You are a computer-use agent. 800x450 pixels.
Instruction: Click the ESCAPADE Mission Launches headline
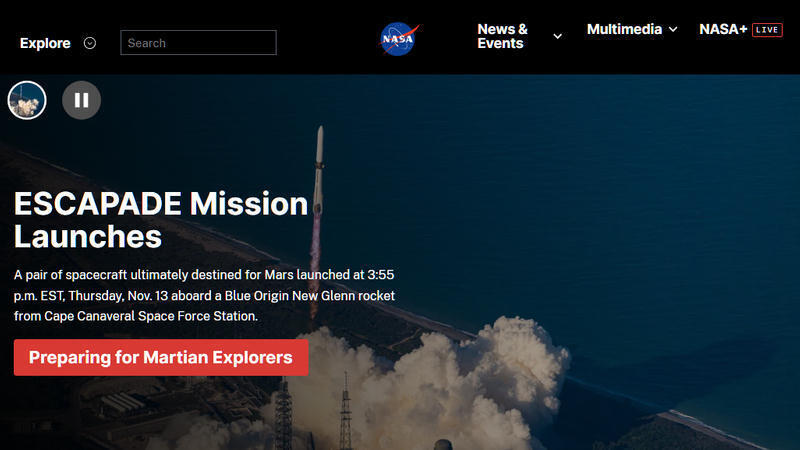point(161,220)
